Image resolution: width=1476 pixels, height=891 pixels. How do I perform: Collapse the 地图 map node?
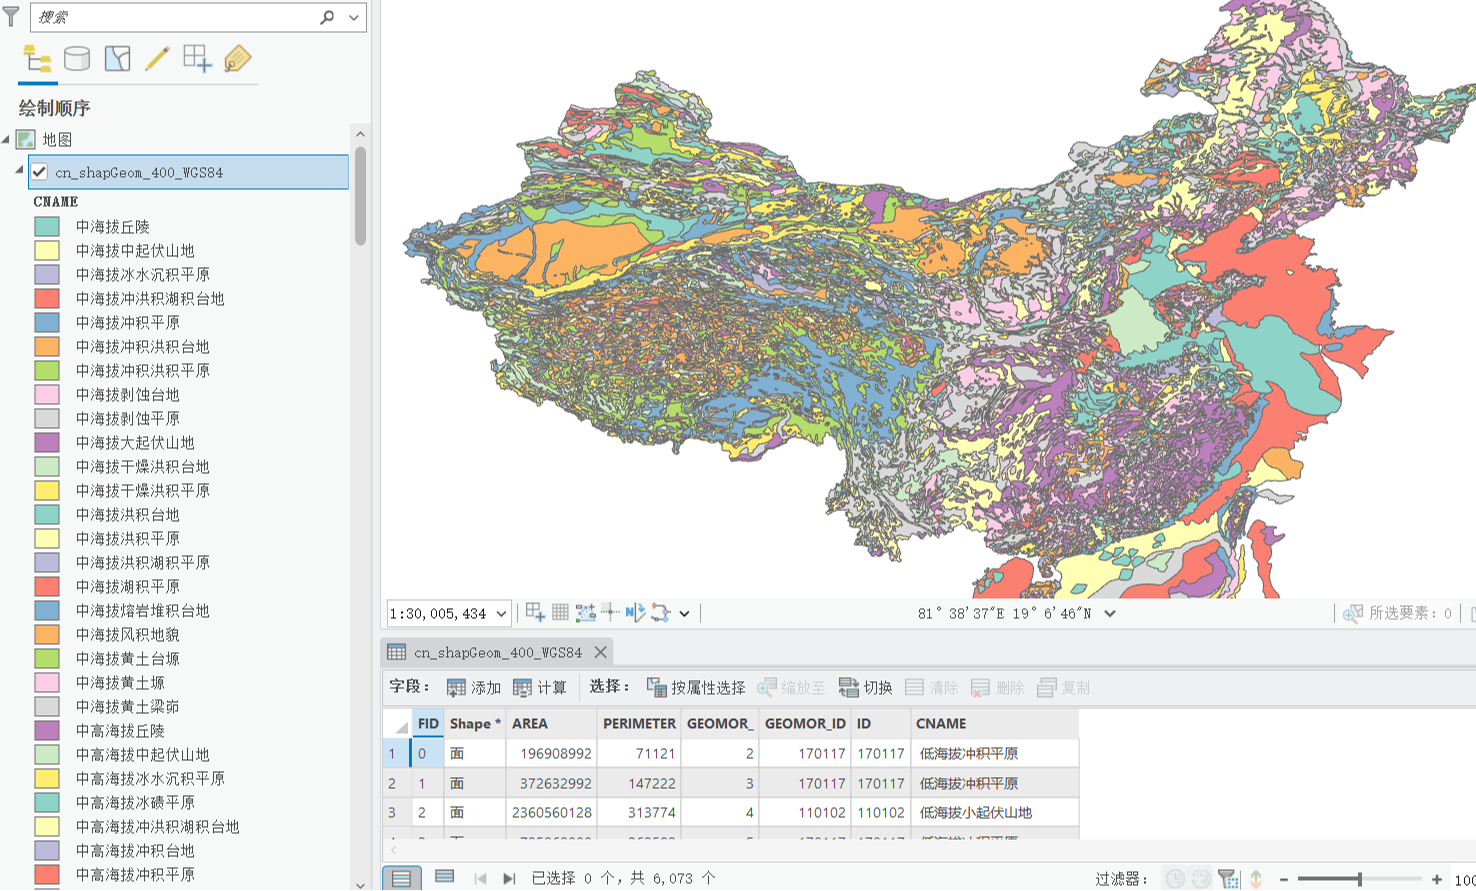pos(6,139)
